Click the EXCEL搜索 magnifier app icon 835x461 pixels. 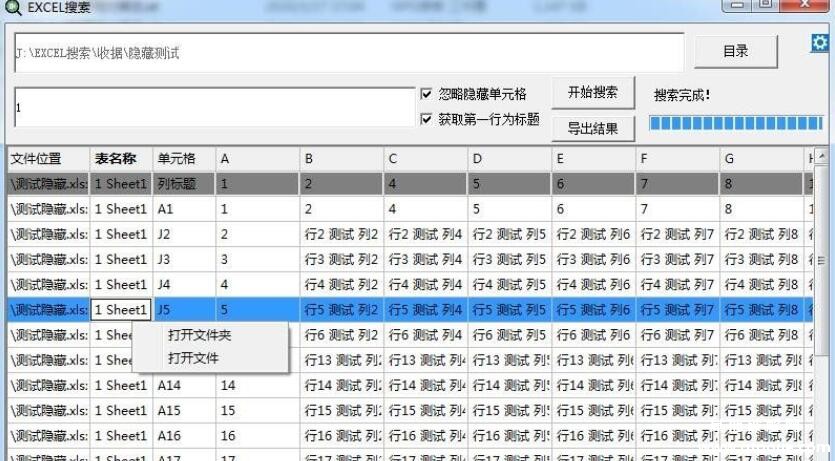pos(13,7)
